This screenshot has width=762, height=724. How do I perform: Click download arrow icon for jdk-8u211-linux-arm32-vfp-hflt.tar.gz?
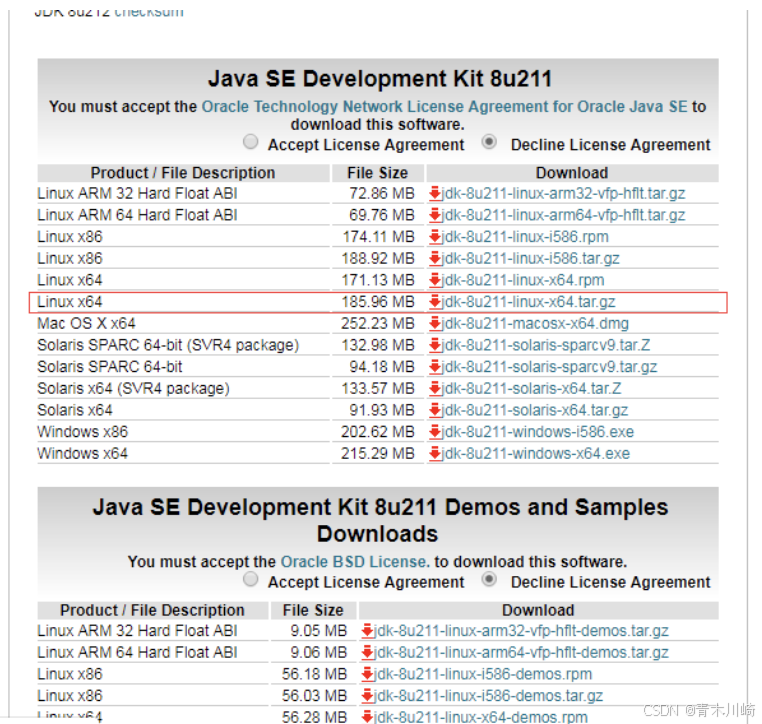coord(435,193)
